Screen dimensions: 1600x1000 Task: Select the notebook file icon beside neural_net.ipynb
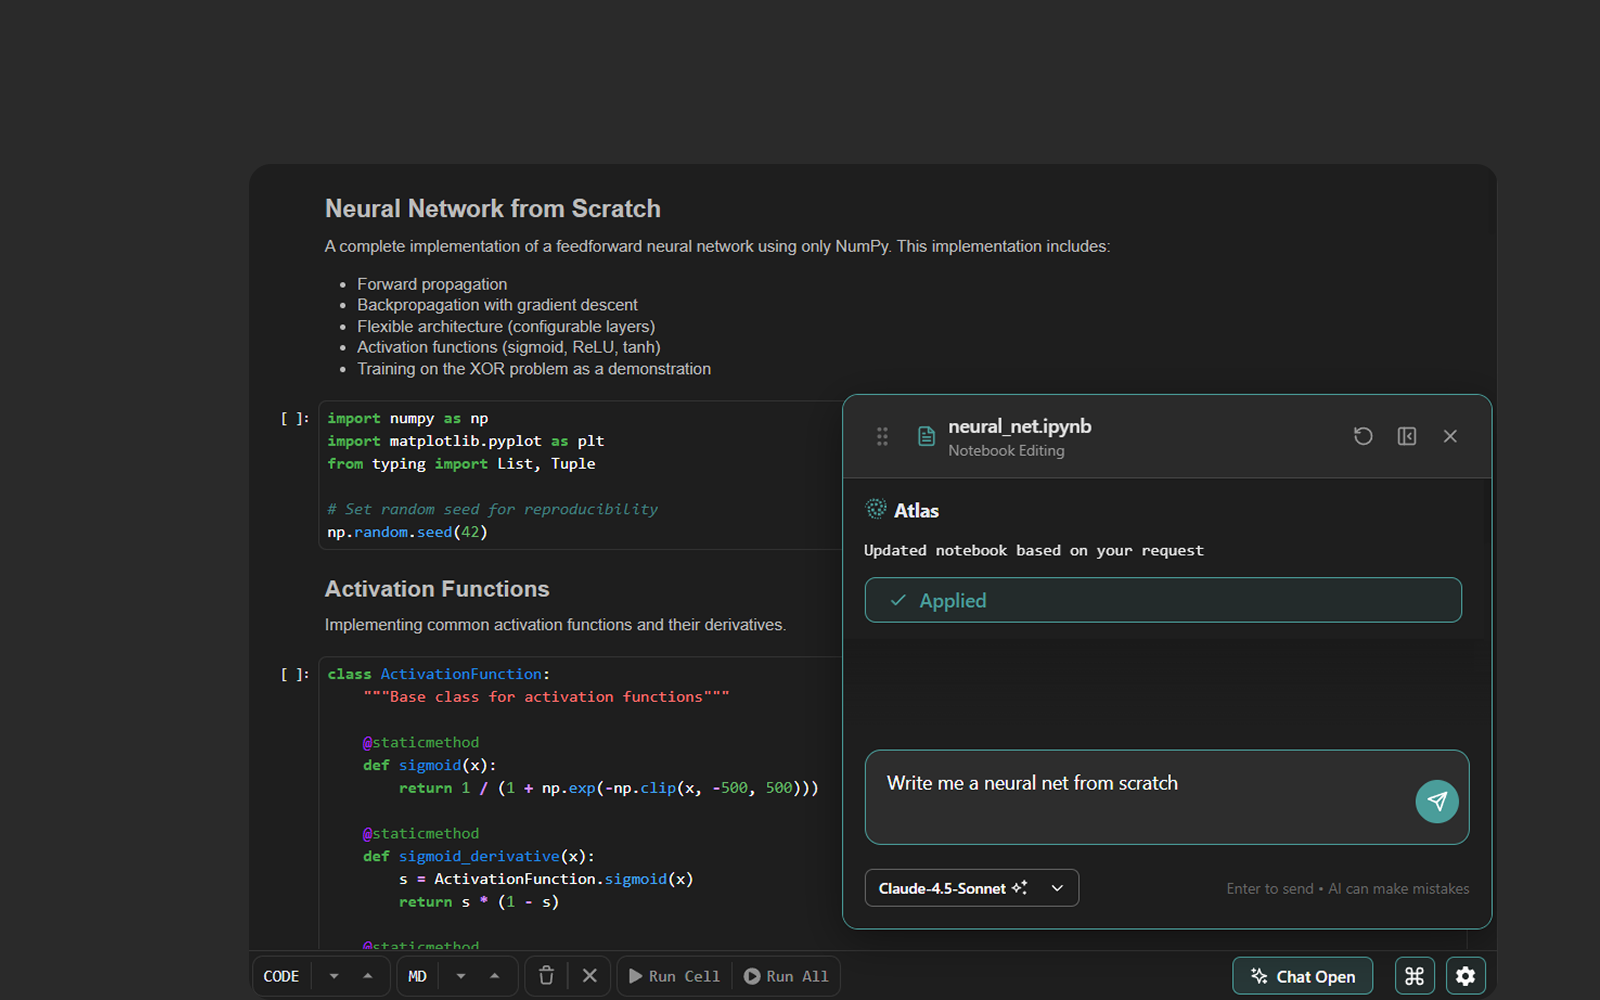click(926, 436)
